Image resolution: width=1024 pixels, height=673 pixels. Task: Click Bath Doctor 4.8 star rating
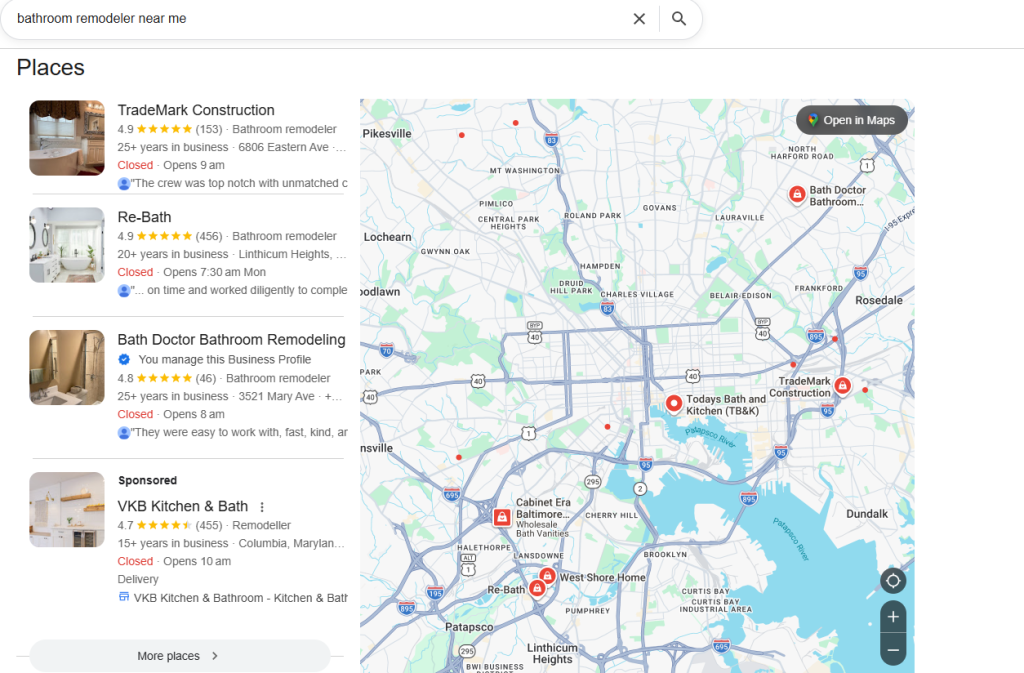pos(165,379)
